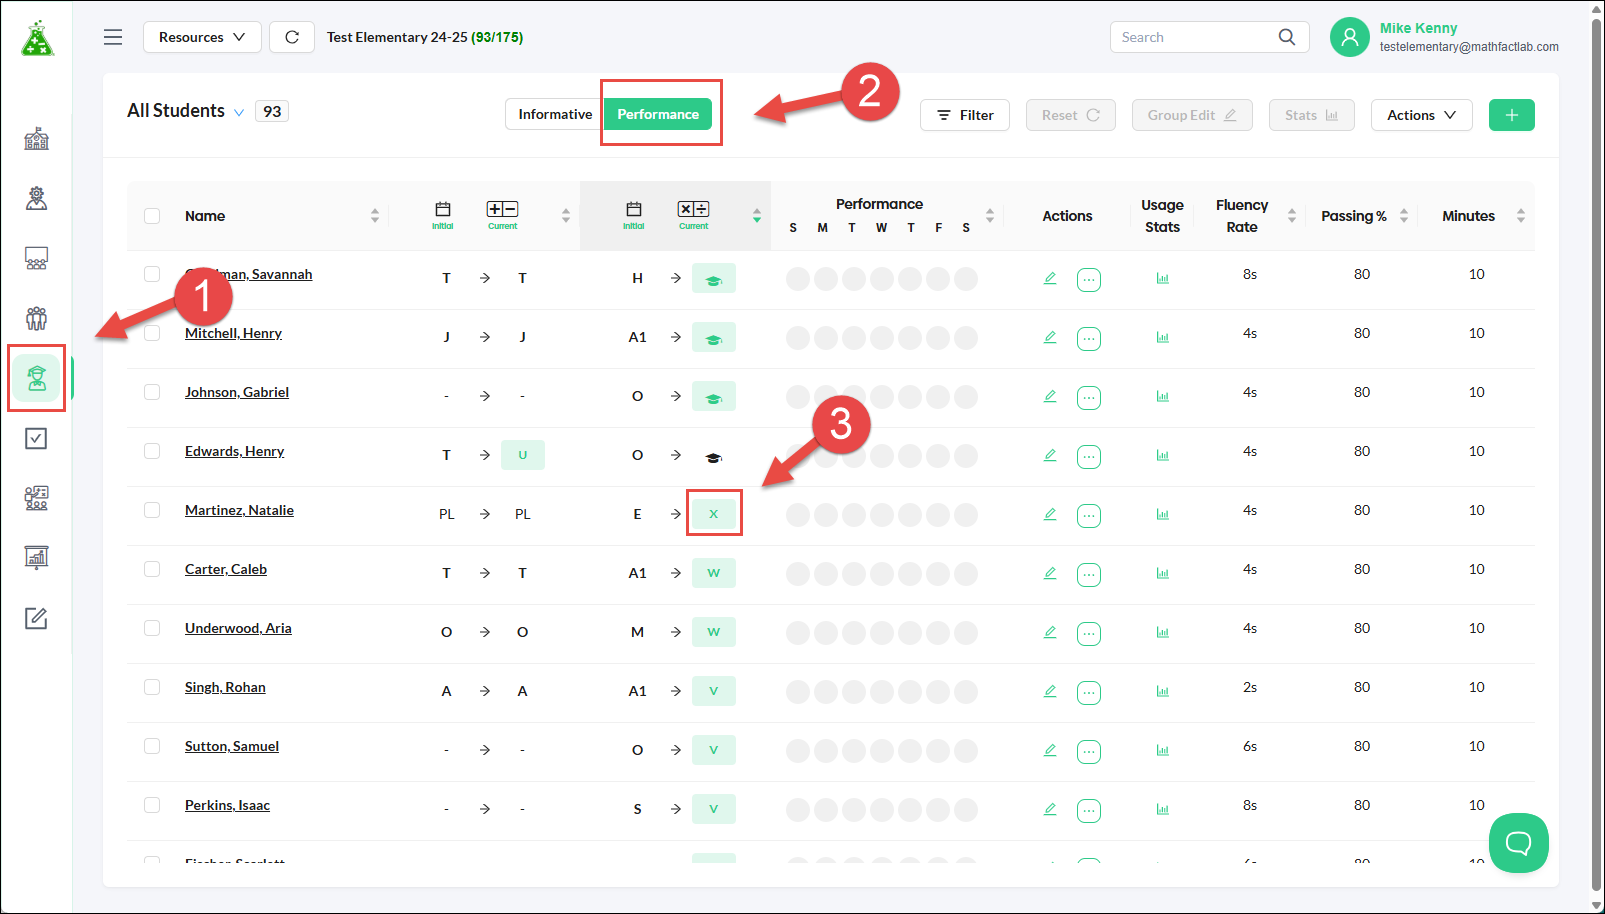Sort by Fluency Rate column
This screenshot has width=1605, height=914.
click(x=1292, y=216)
